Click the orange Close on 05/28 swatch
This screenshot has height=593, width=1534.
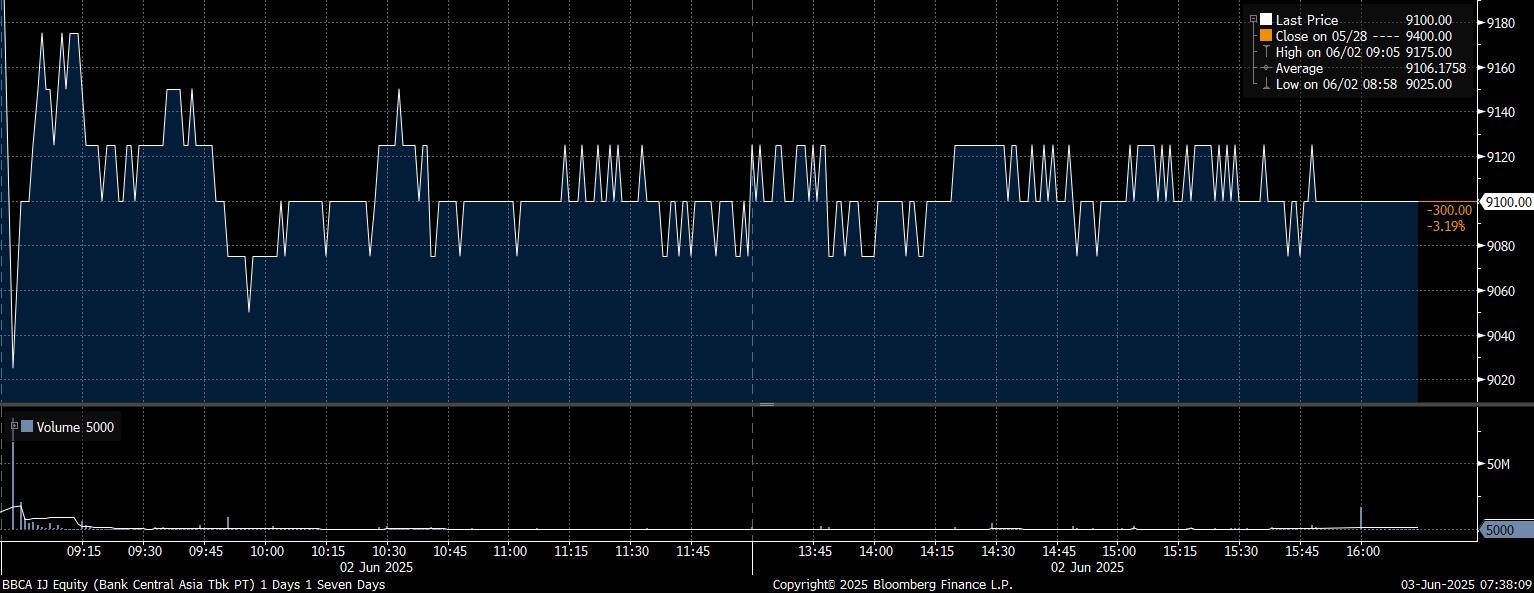pos(1266,35)
